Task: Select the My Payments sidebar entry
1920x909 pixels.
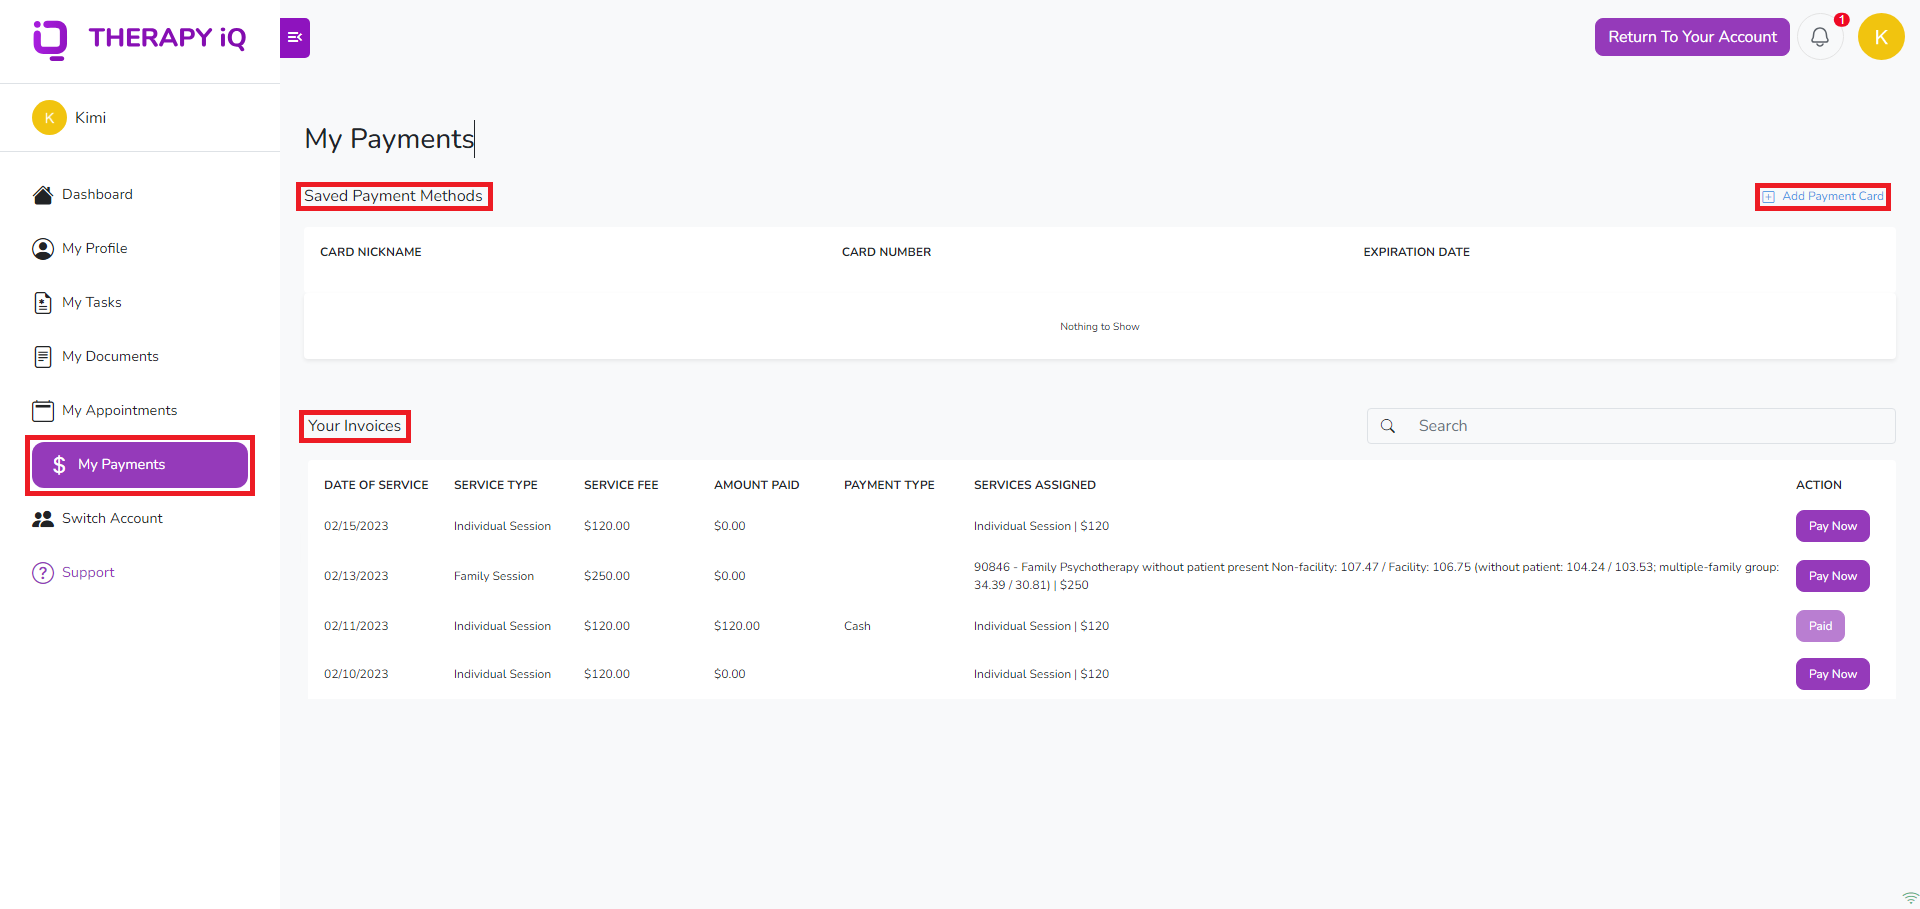Action: pyautogui.click(x=139, y=464)
